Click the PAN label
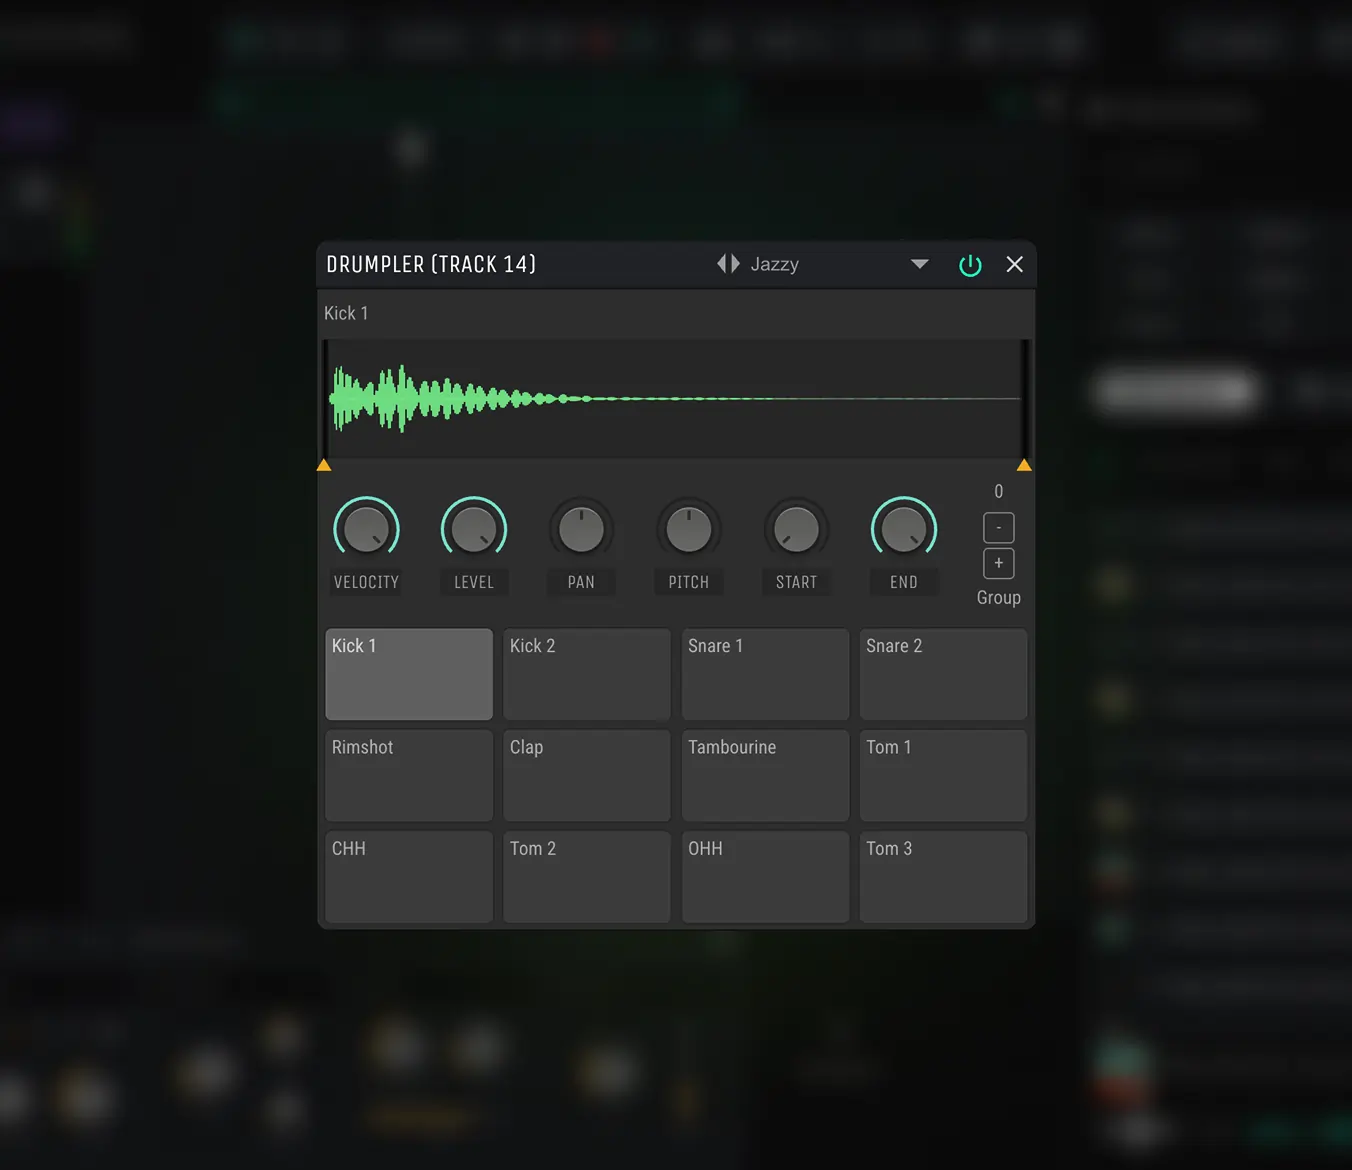This screenshot has height=1170, width=1352. click(x=581, y=582)
